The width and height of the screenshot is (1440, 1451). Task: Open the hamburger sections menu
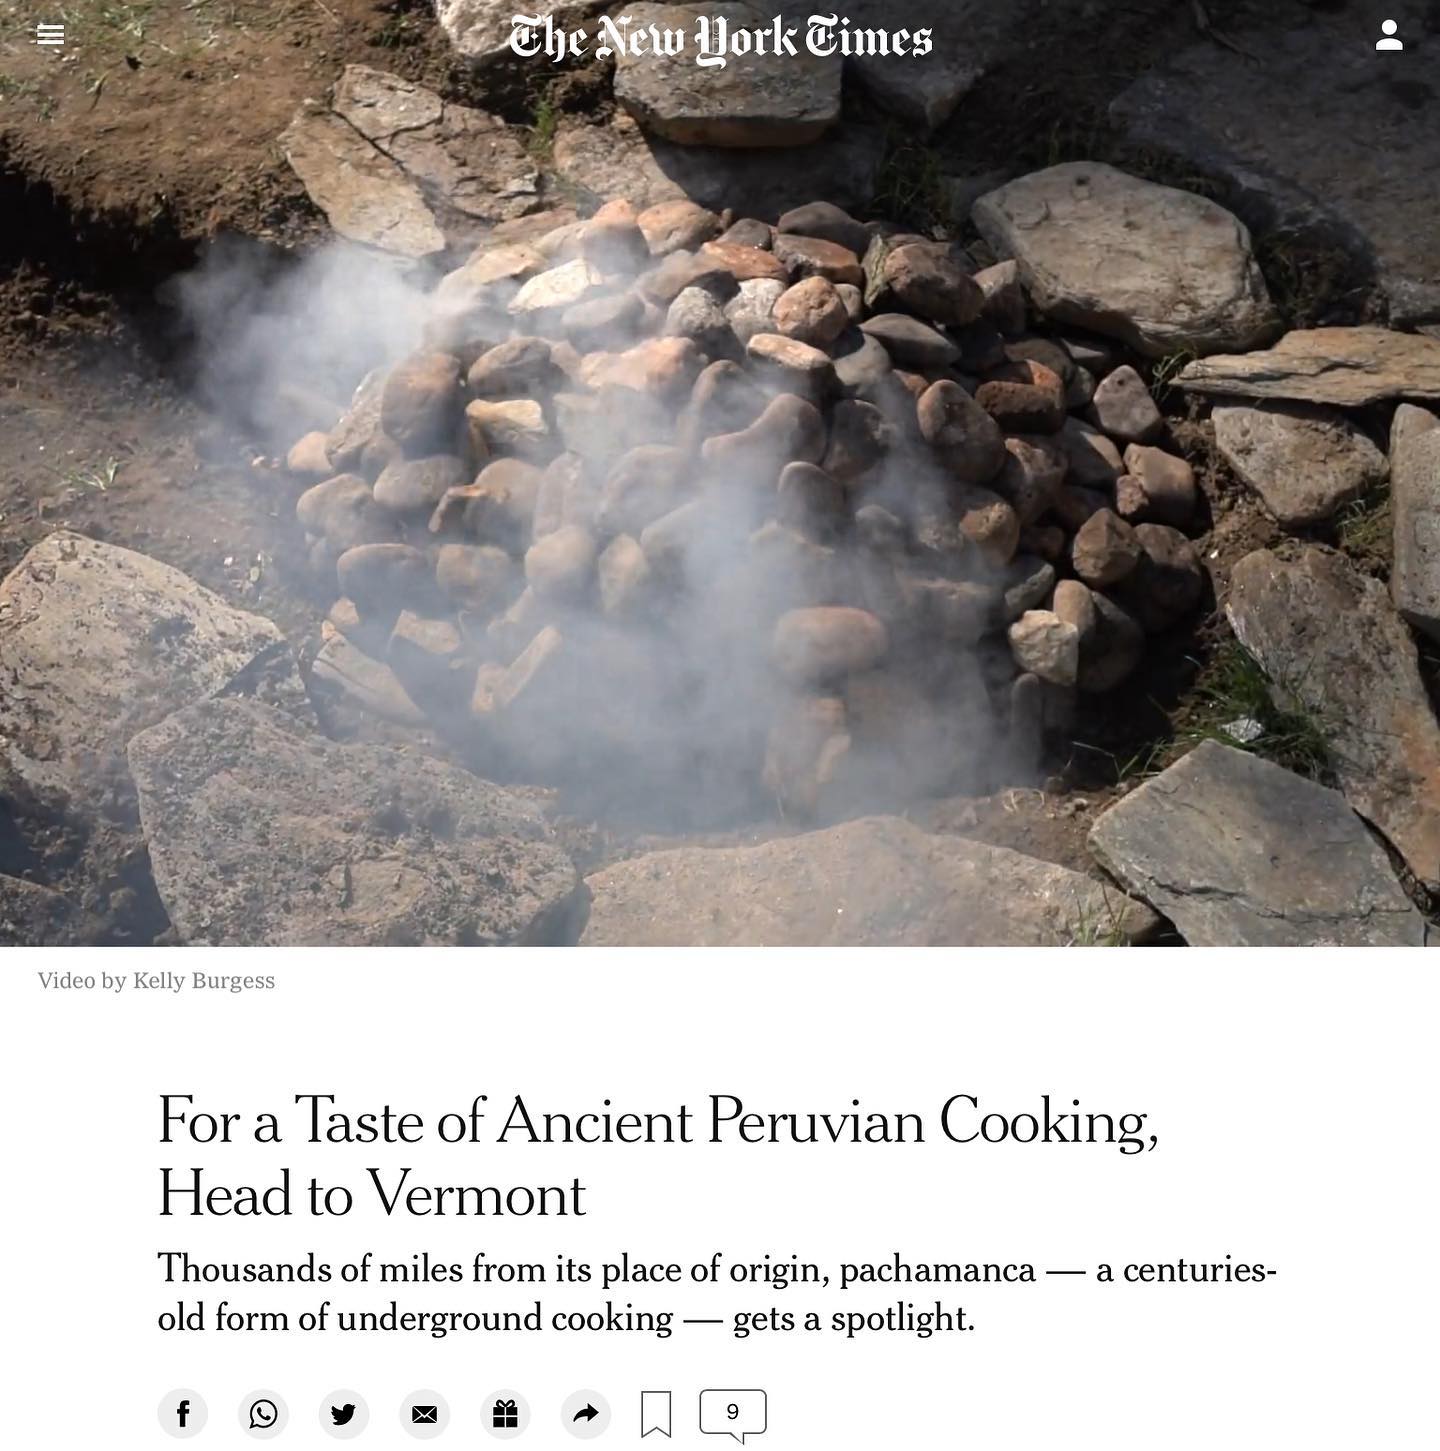pos(50,35)
